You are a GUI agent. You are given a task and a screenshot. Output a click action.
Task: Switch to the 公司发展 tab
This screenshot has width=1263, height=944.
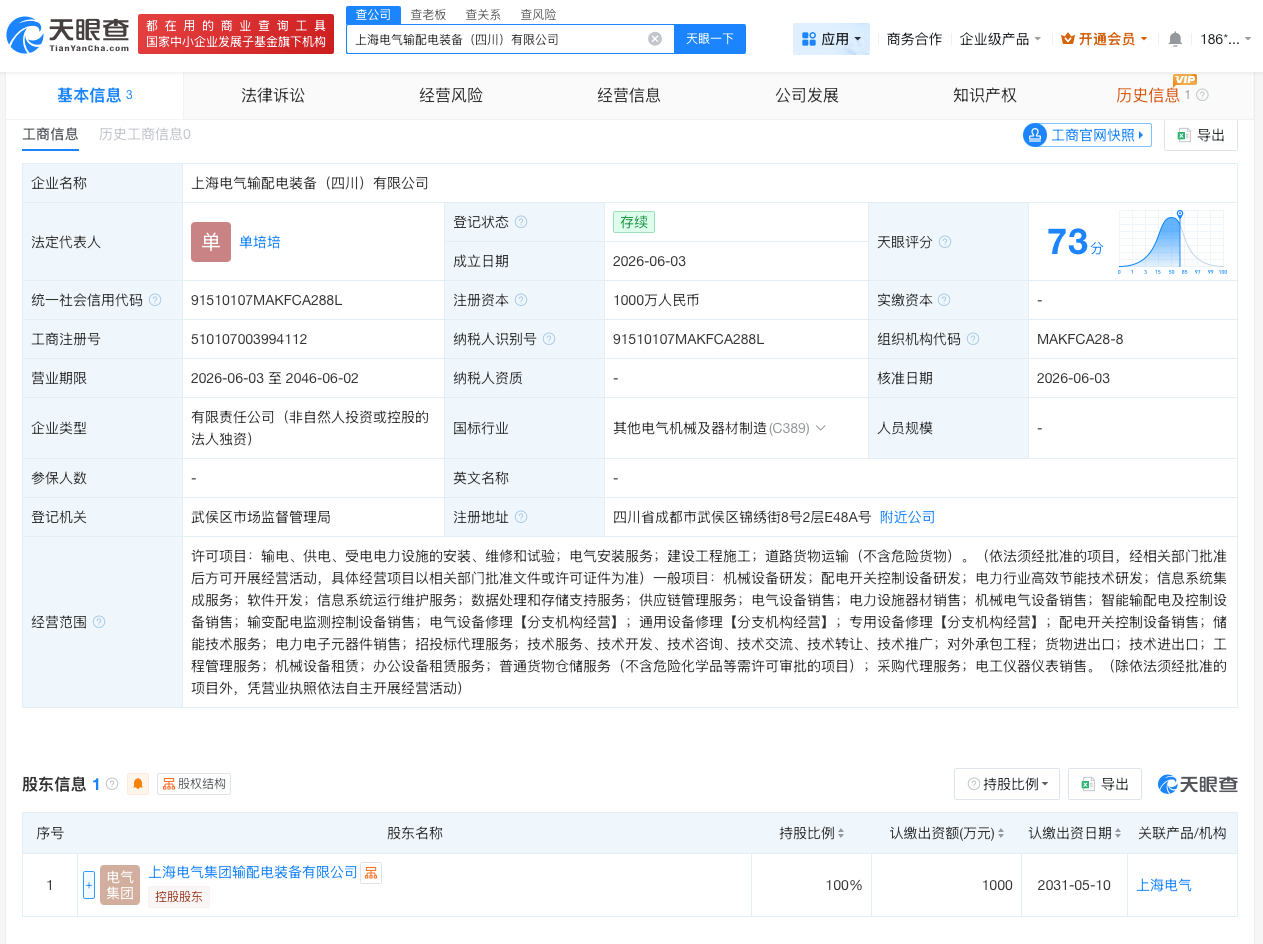coord(807,95)
